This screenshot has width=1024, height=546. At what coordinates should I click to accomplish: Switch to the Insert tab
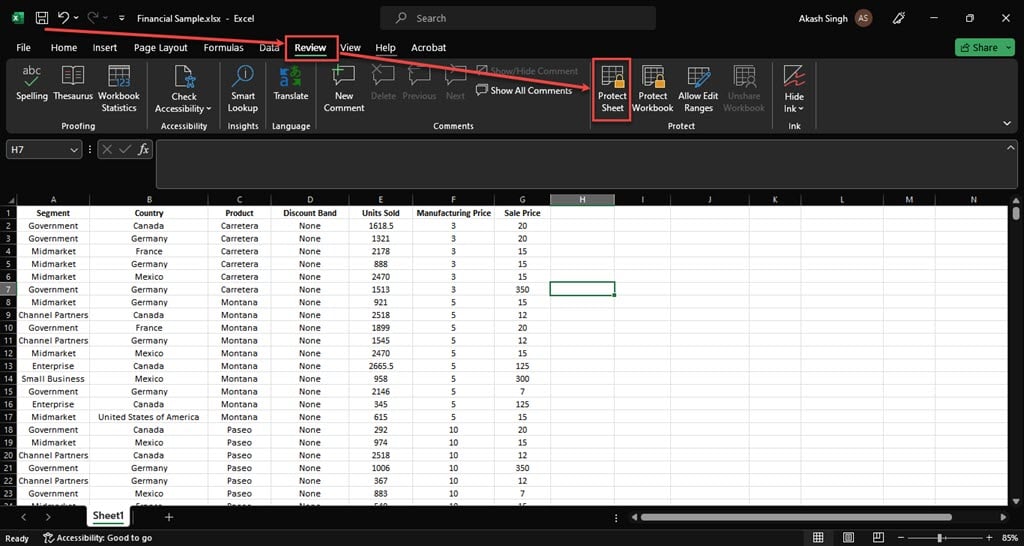point(105,48)
